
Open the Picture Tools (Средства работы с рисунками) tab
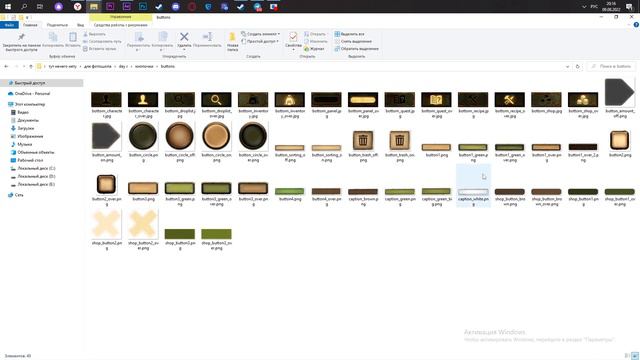pyautogui.click(x=120, y=25)
